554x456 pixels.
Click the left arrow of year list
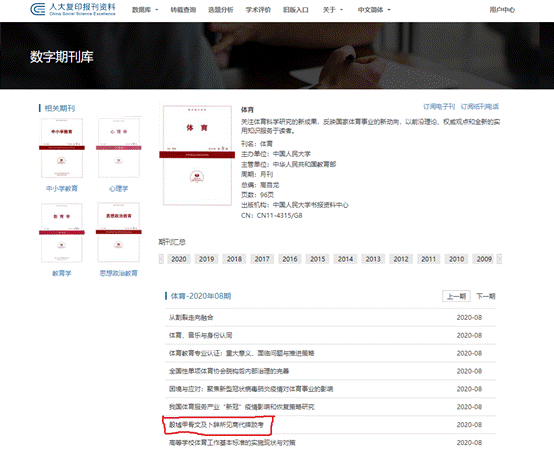(x=161, y=259)
